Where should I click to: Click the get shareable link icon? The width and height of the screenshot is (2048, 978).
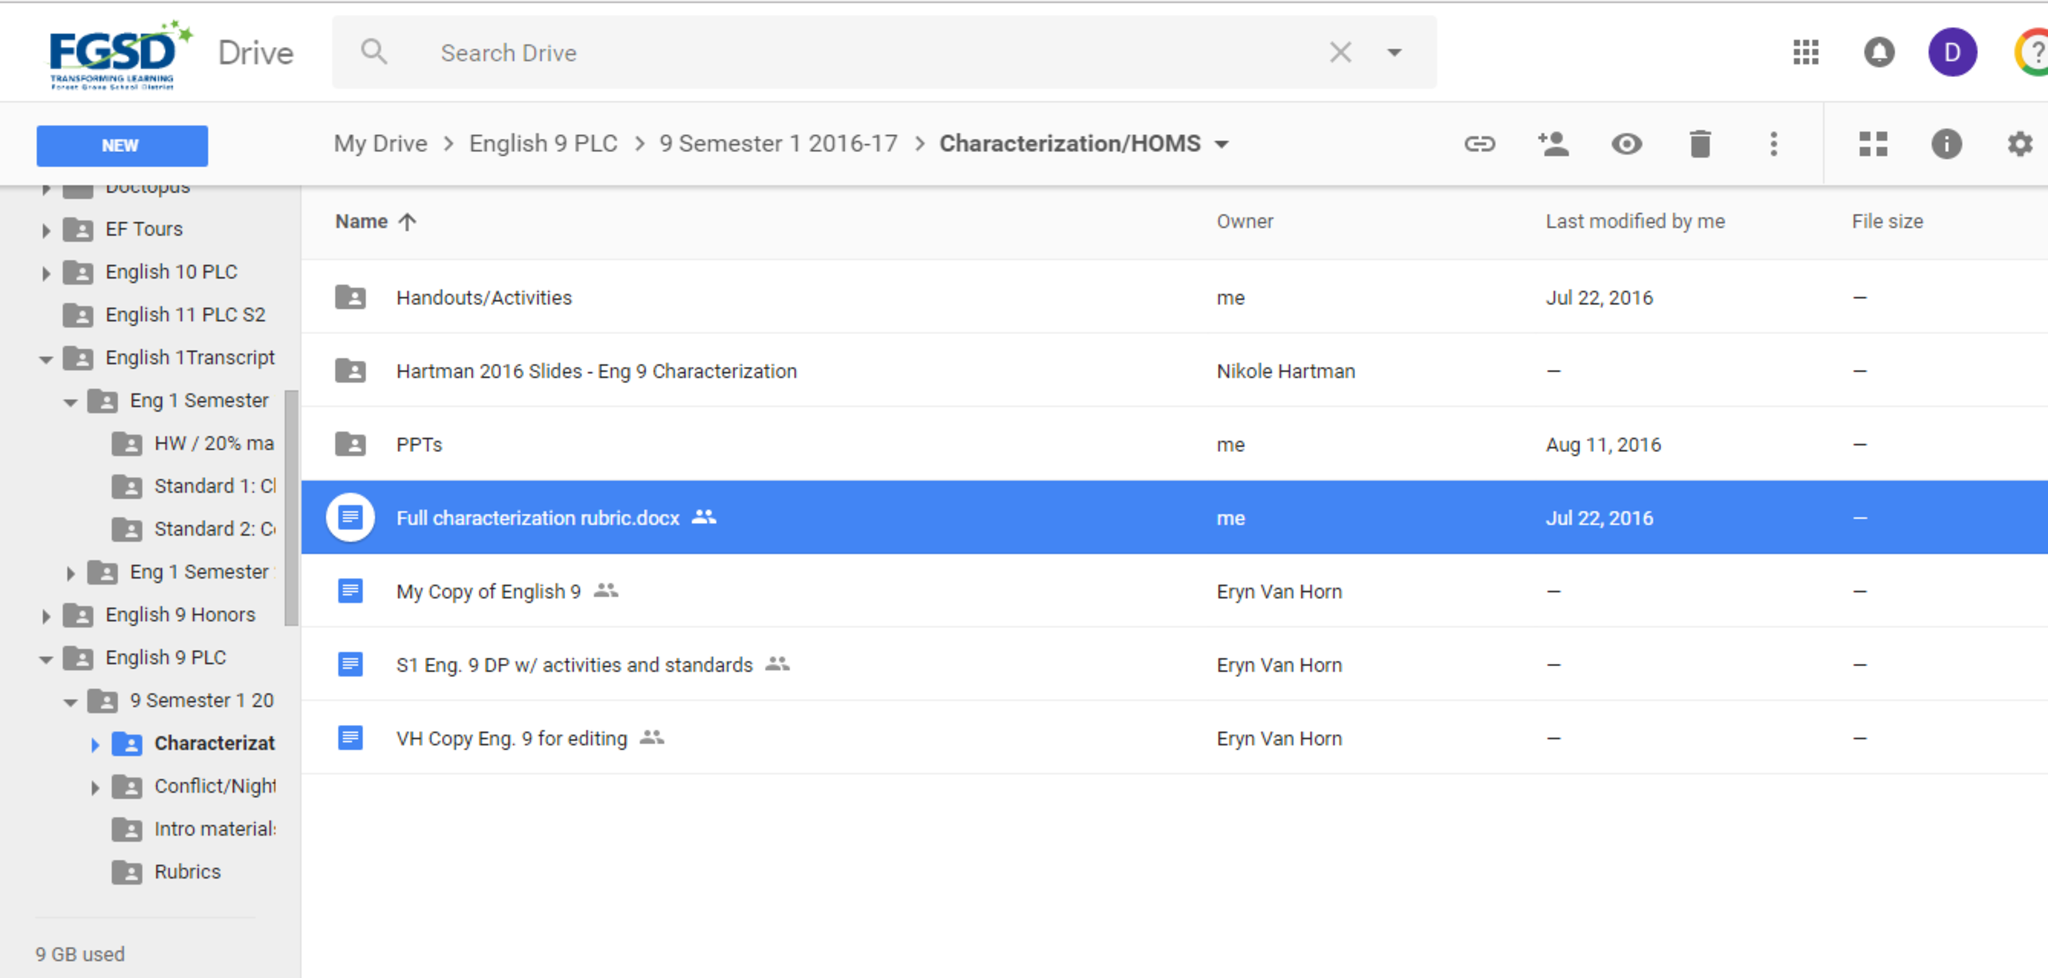tap(1479, 144)
